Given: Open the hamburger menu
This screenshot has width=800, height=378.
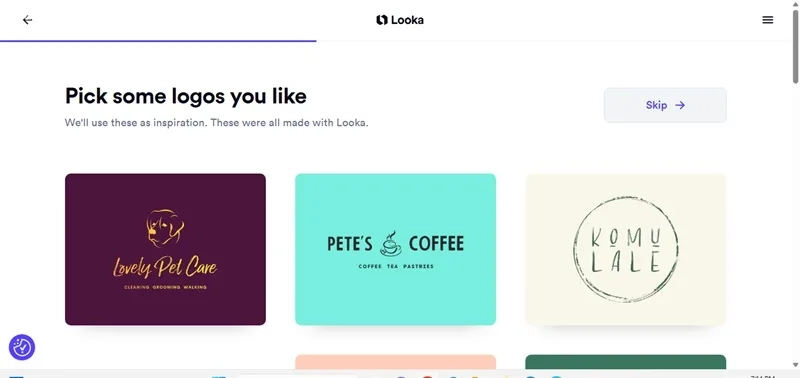Looking at the screenshot, I should click(x=767, y=20).
